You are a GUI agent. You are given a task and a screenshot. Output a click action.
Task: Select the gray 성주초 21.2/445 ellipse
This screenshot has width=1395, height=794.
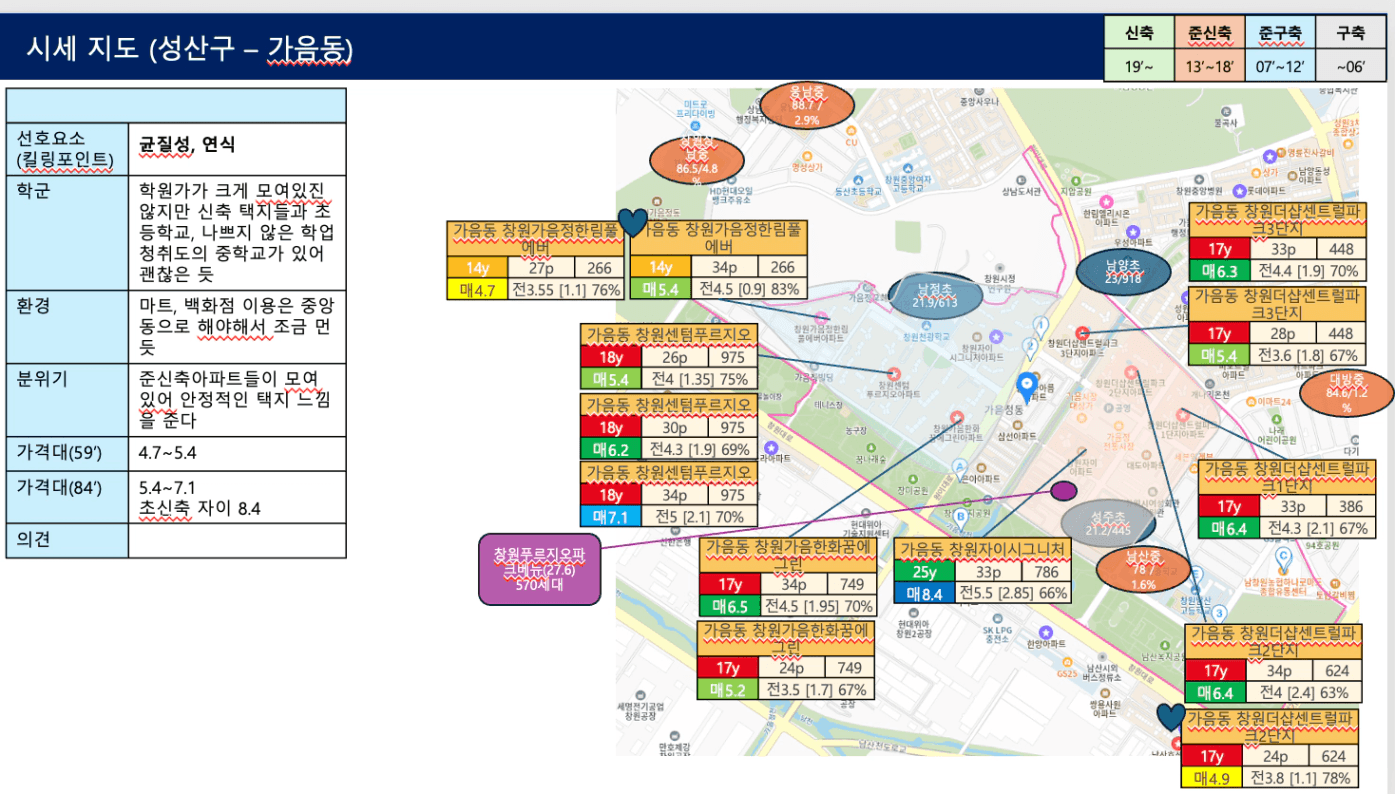point(1107,523)
